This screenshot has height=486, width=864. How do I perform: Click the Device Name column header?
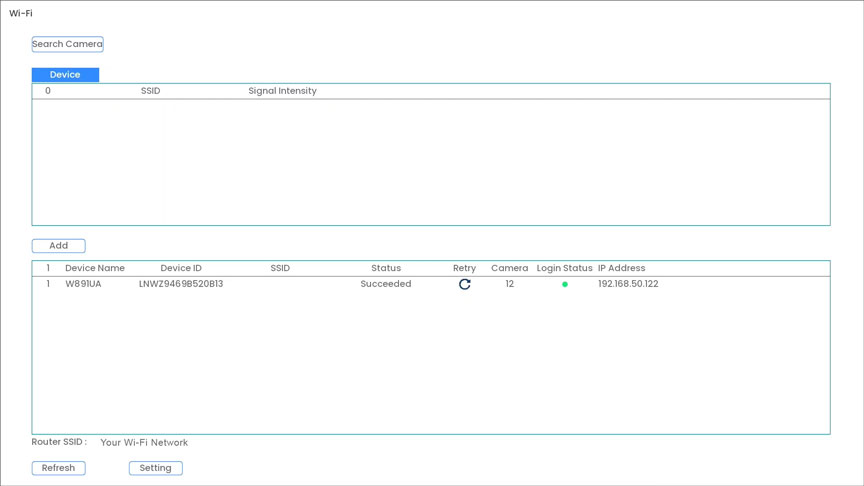coord(95,268)
